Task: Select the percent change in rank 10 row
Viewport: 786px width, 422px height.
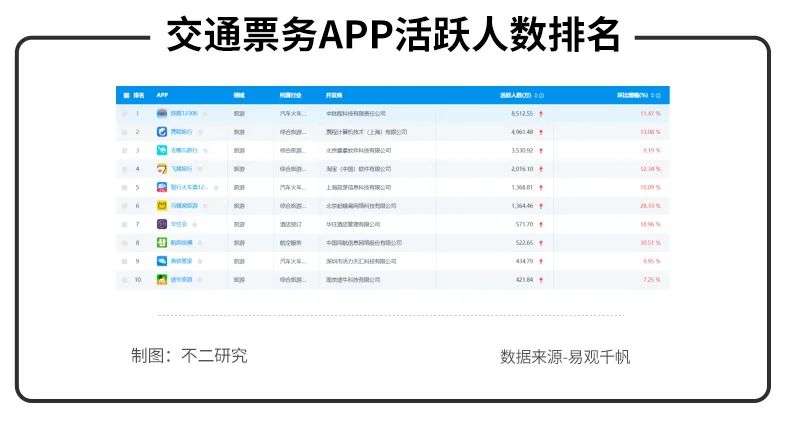Action: [x=652, y=280]
